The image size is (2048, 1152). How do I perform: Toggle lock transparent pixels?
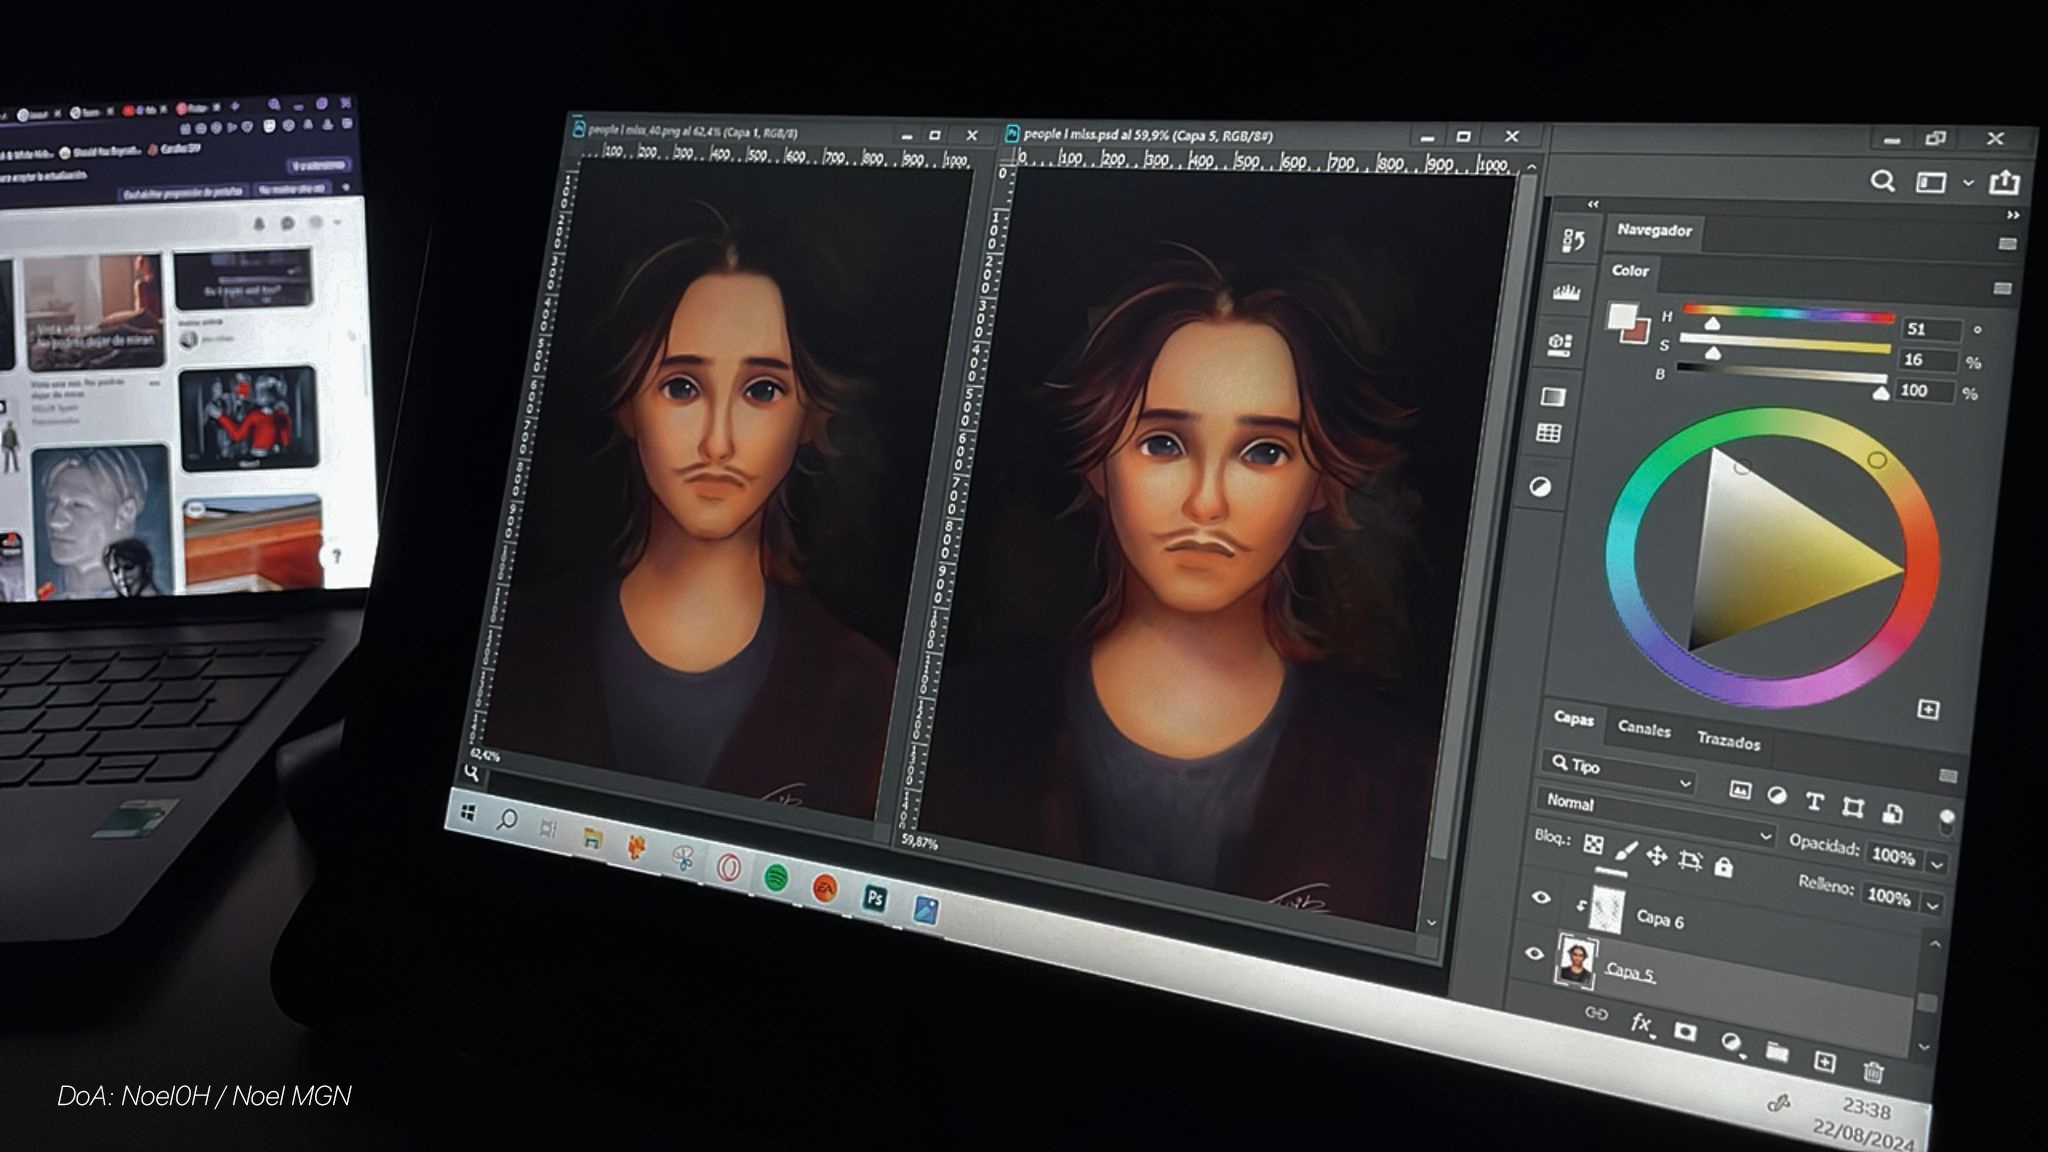pyautogui.click(x=1594, y=844)
